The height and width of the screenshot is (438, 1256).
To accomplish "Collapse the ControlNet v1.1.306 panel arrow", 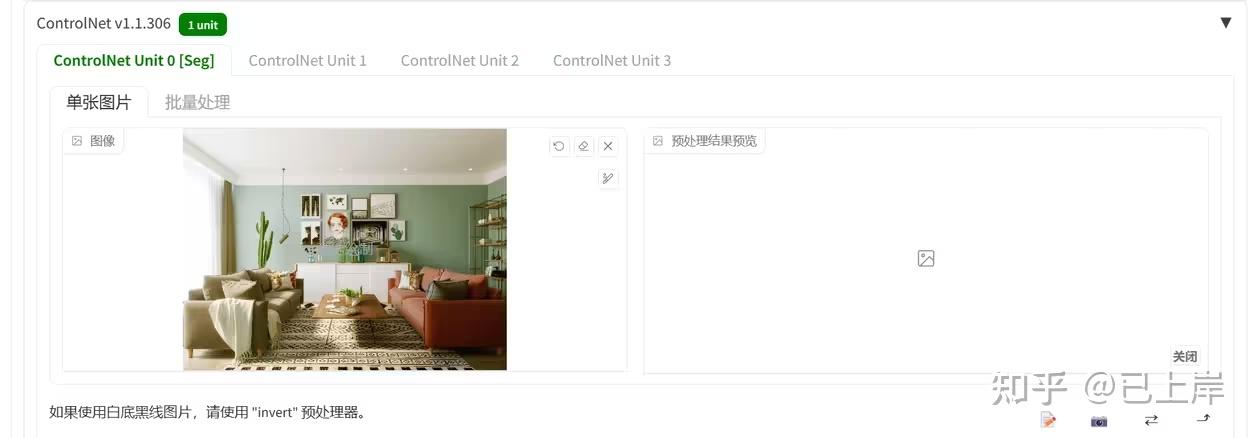I will pos(1225,22).
